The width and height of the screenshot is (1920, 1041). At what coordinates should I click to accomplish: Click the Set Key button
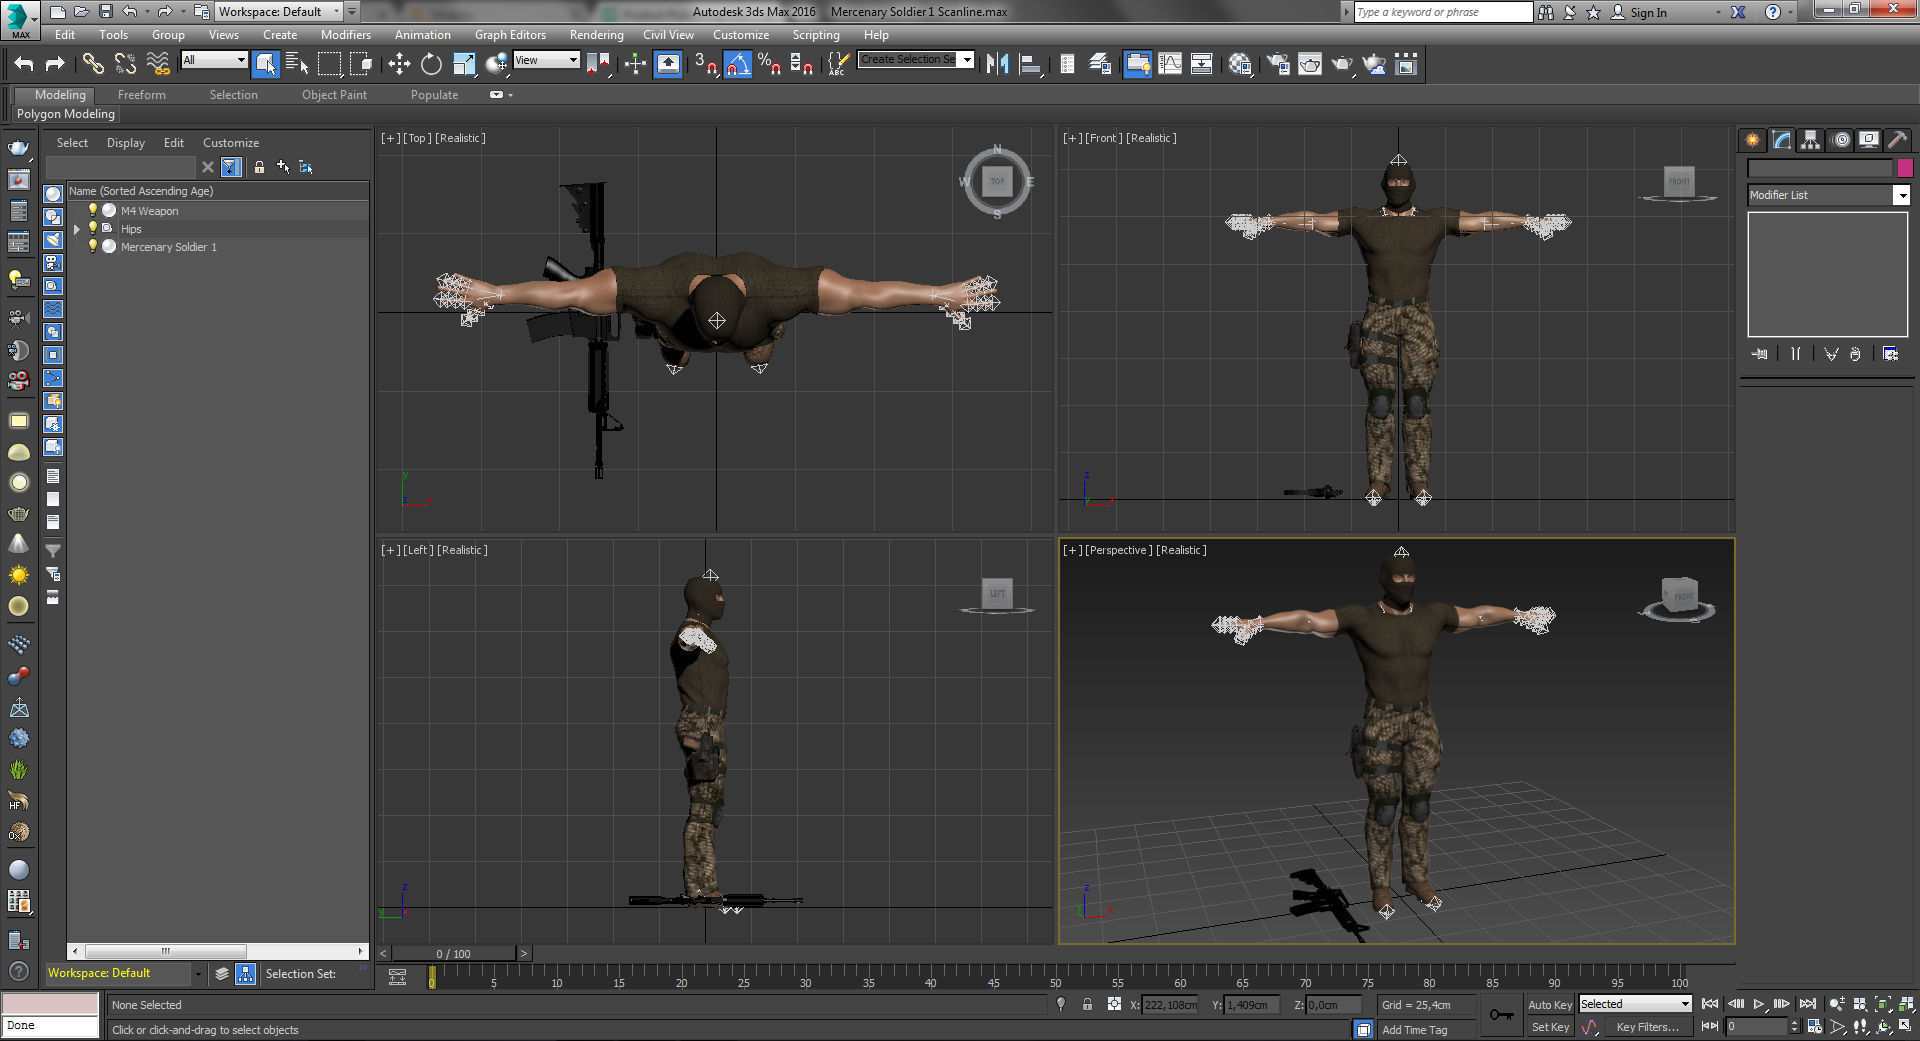pos(1550,1027)
